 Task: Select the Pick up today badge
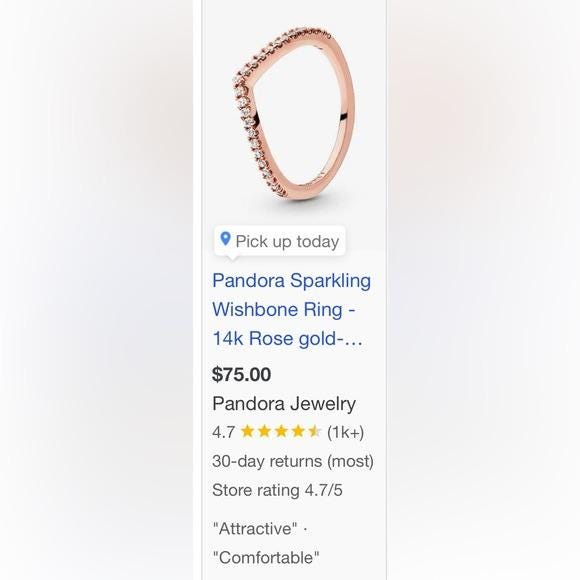(280, 241)
